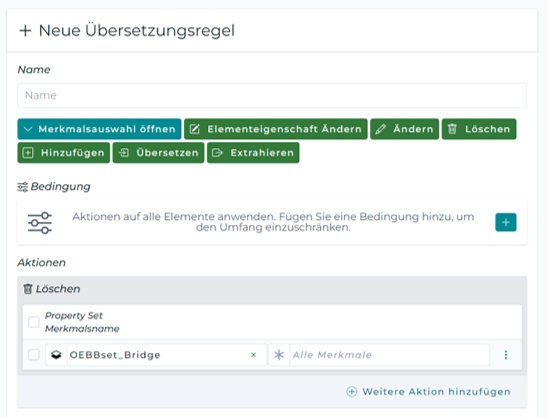
Task: Click the plus icon beside Neue Übersetzungsregel
Action: [x=25, y=31]
